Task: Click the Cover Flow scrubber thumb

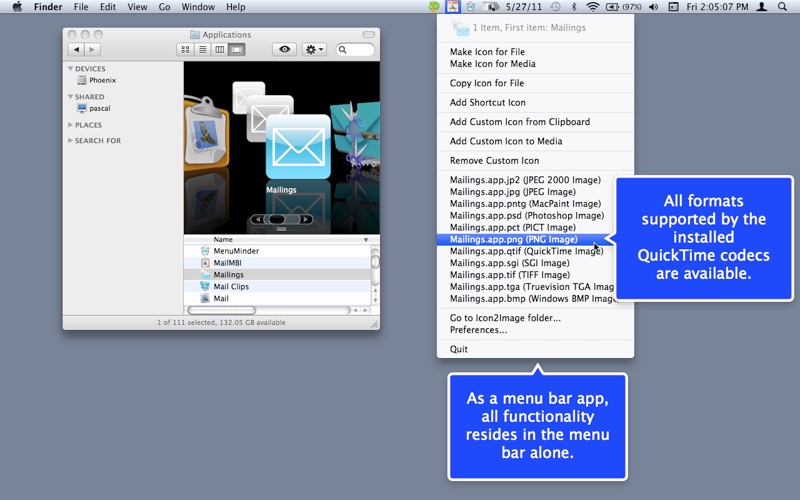Action: pos(277,219)
